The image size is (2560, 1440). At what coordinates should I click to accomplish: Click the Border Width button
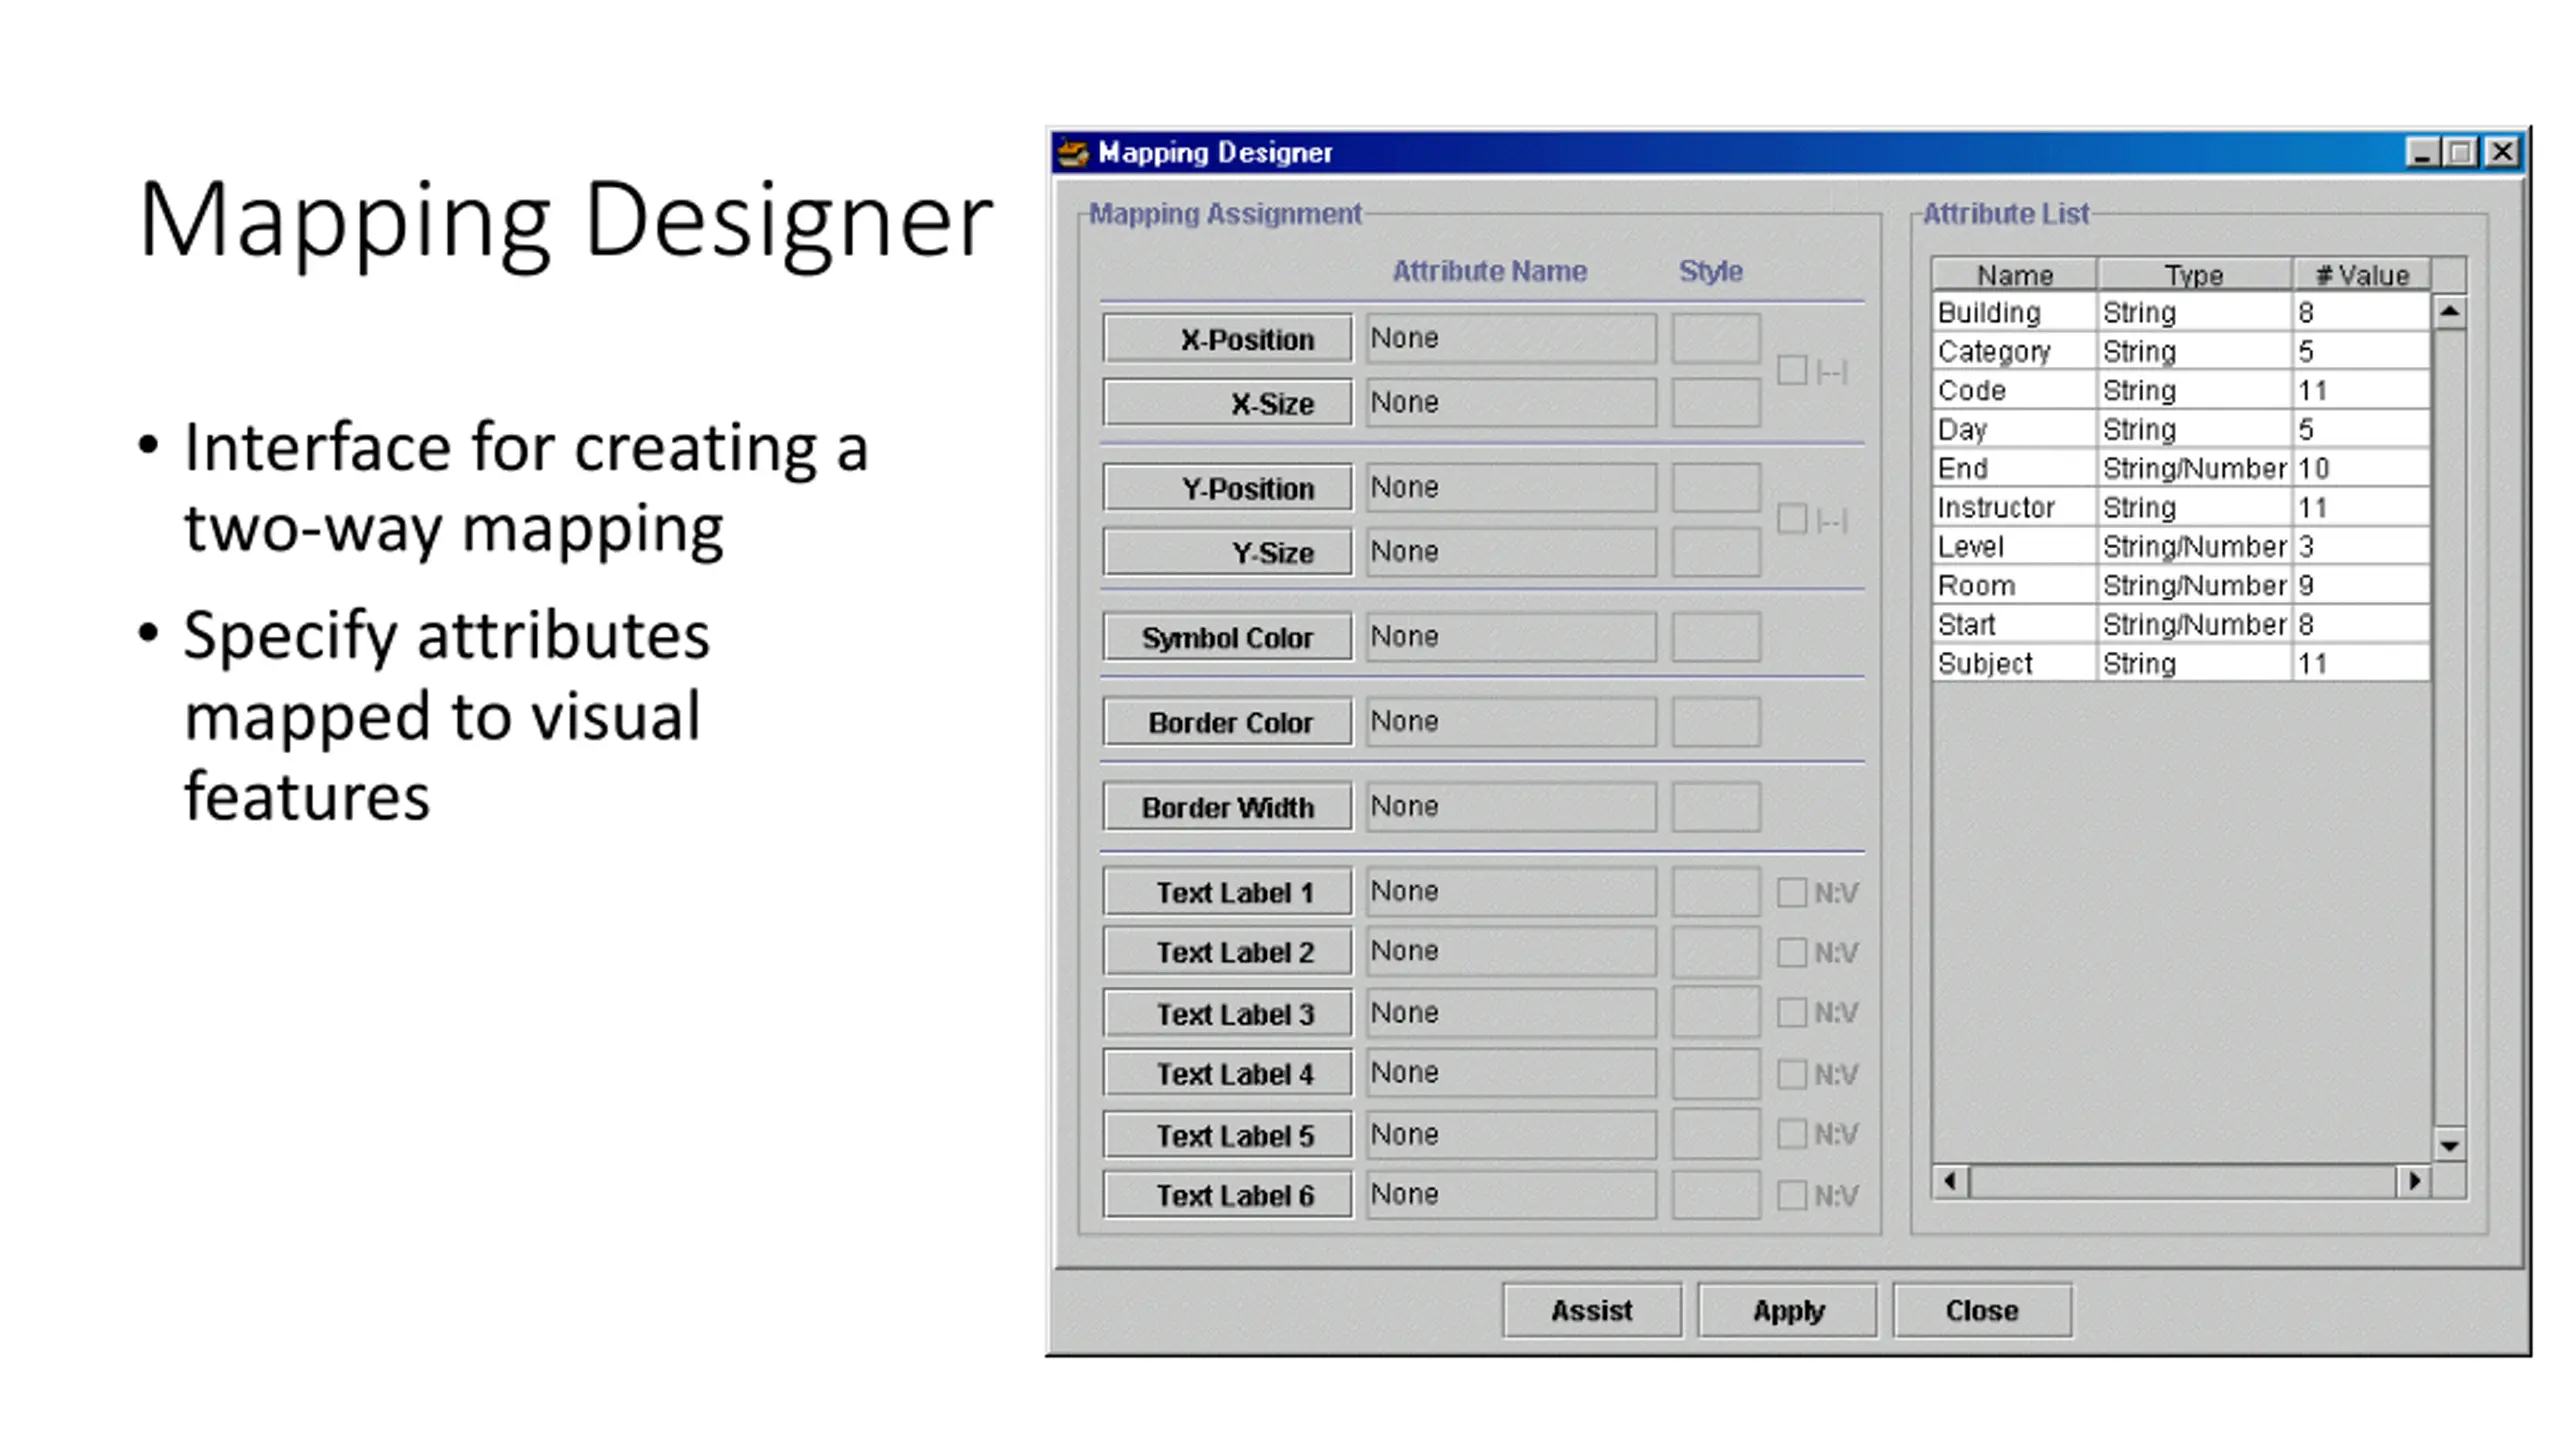coord(1228,807)
